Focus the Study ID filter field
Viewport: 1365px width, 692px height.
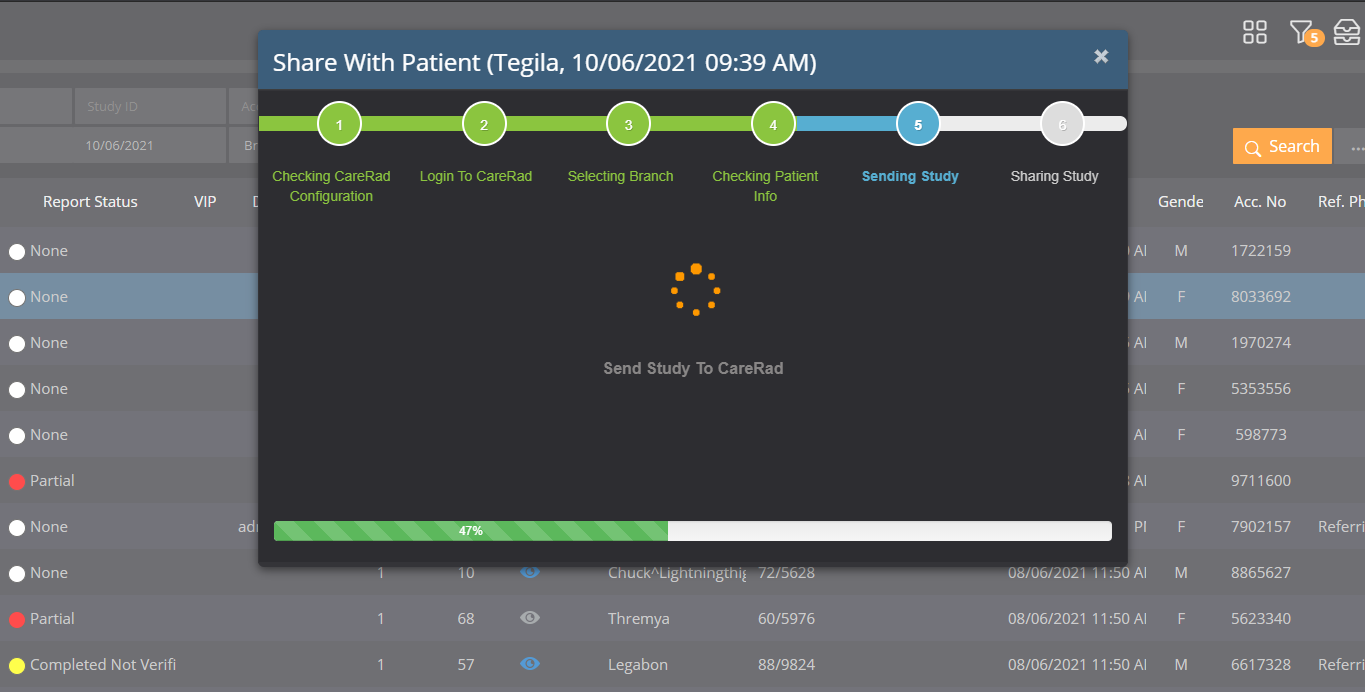coord(150,106)
